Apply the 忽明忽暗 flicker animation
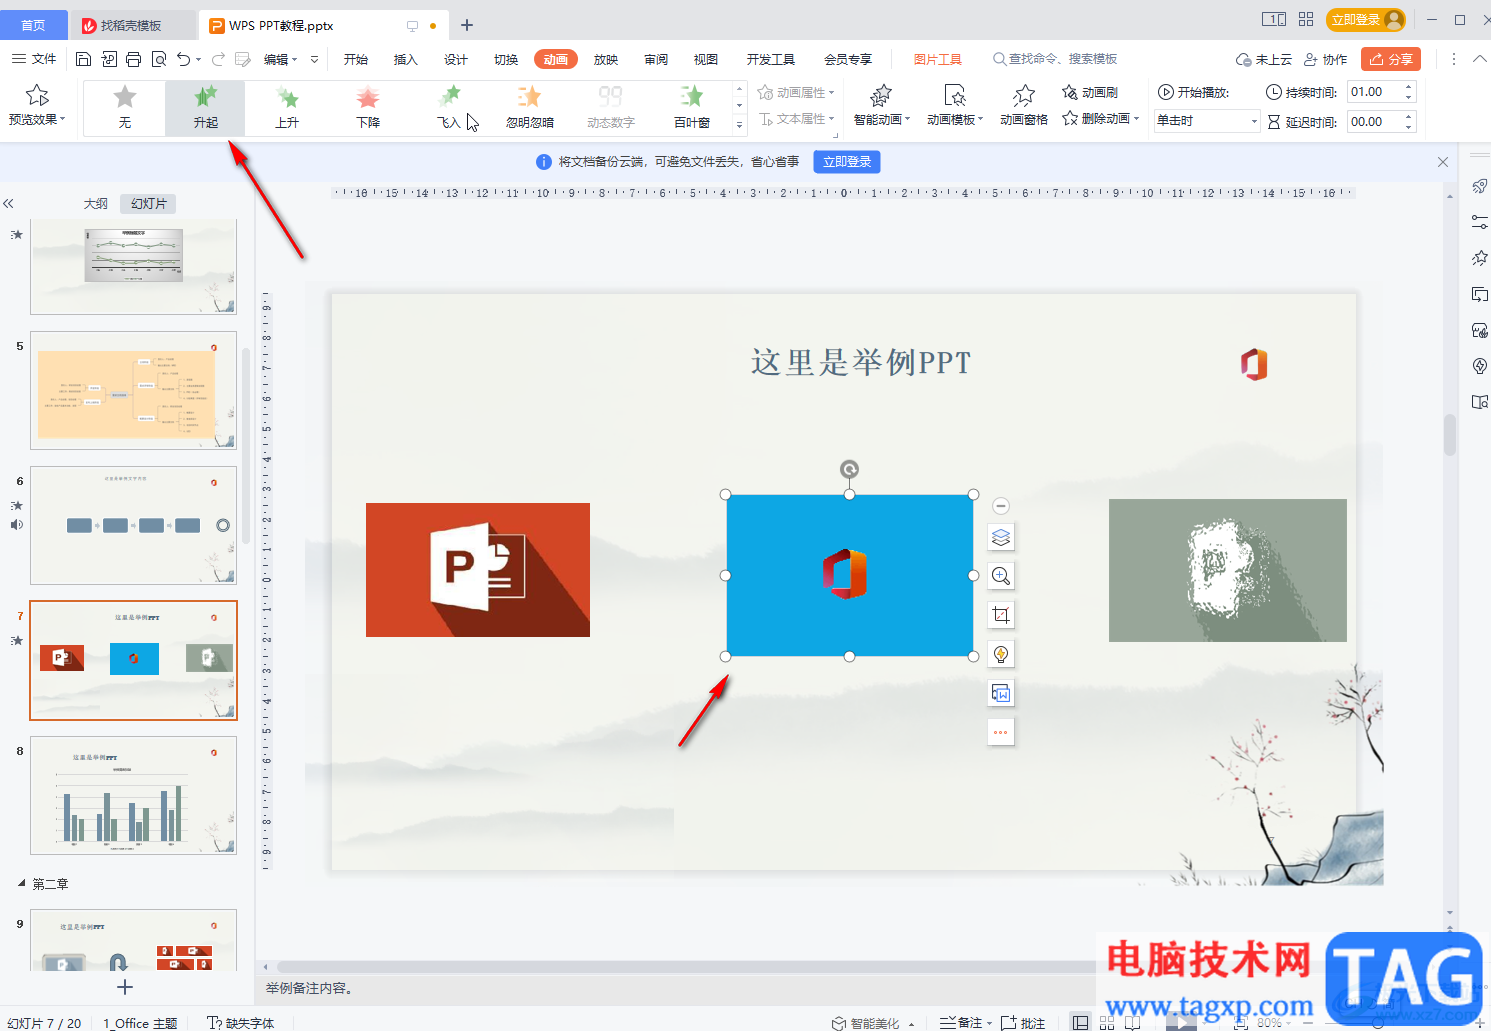 coord(530,108)
